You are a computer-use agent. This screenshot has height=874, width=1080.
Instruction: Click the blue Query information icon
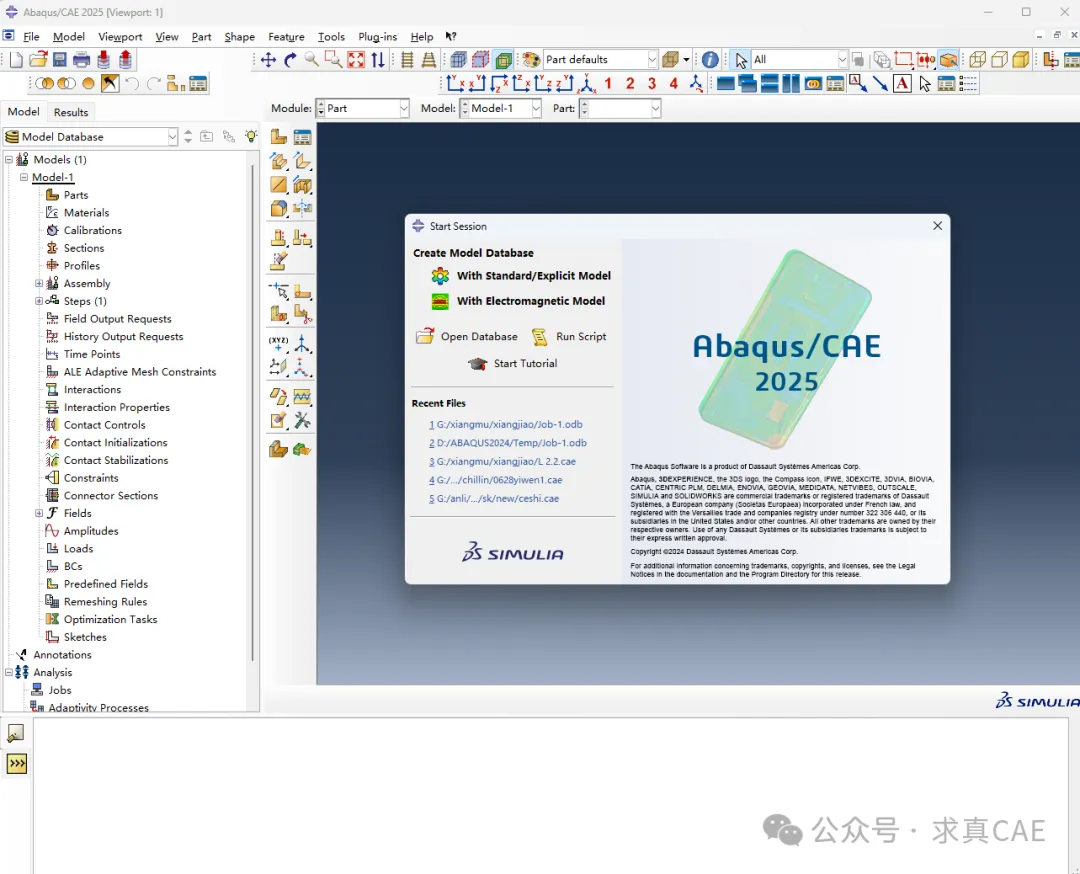coord(710,60)
